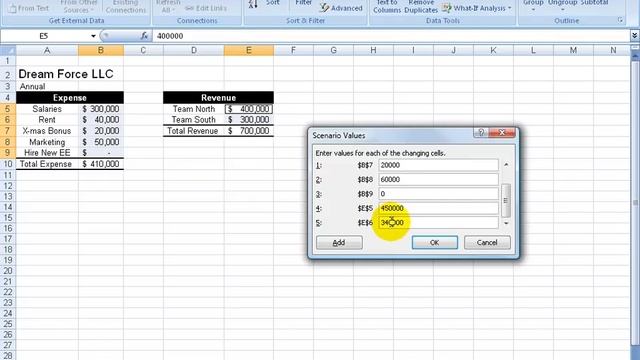Image resolution: width=640 pixels, height=360 pixels.
Task: Click the From Text import icon
Action: 13,8
